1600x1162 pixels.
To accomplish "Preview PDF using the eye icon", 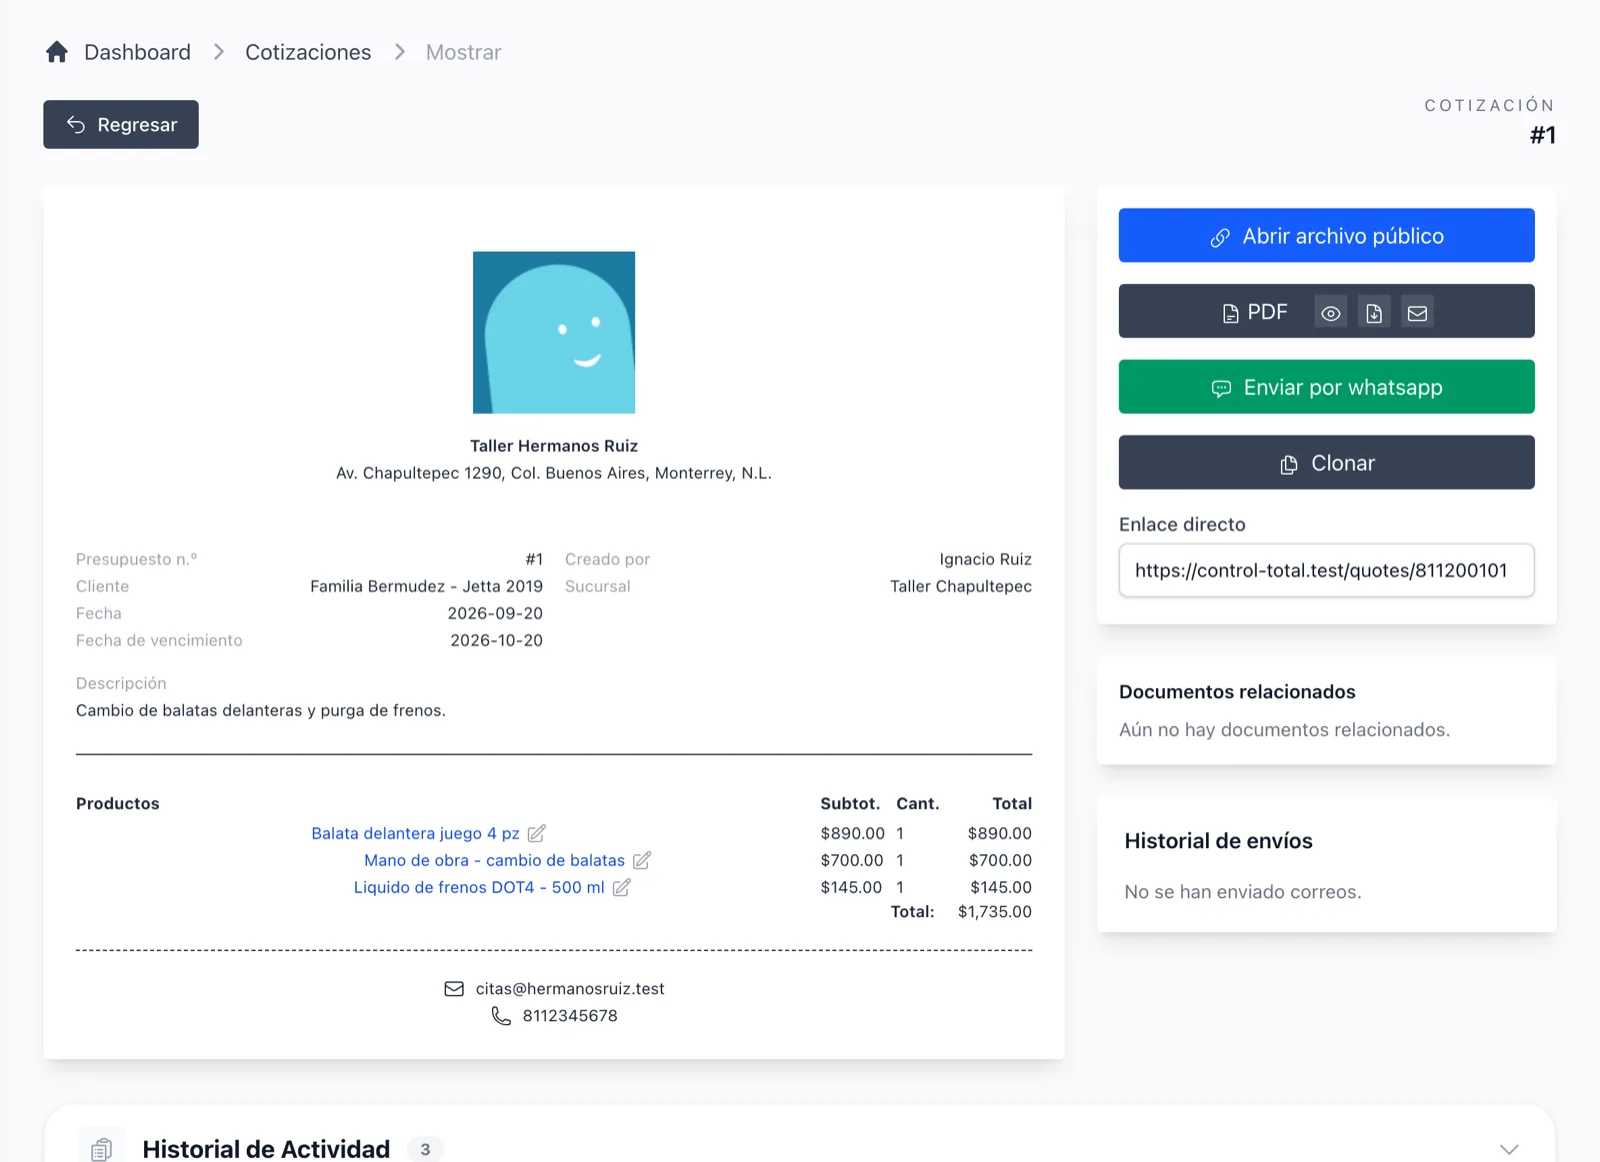I will [1330, 312].
